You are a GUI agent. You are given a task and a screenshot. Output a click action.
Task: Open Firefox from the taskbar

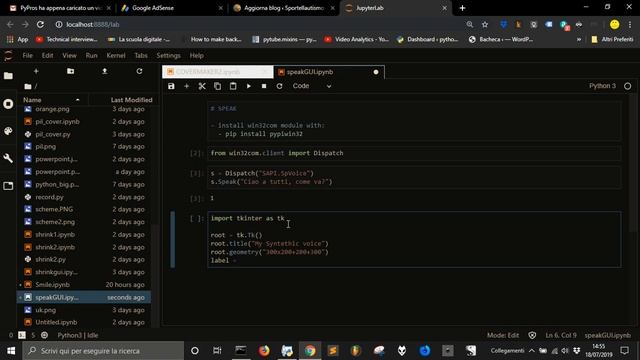[x=264, y=351]
